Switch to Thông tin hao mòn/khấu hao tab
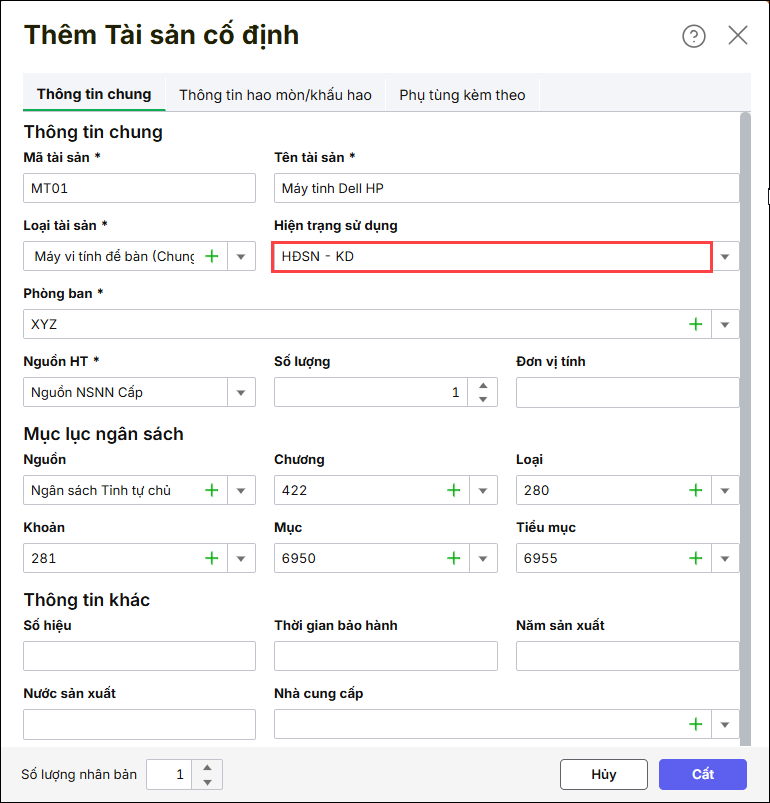 coord(275,95)
